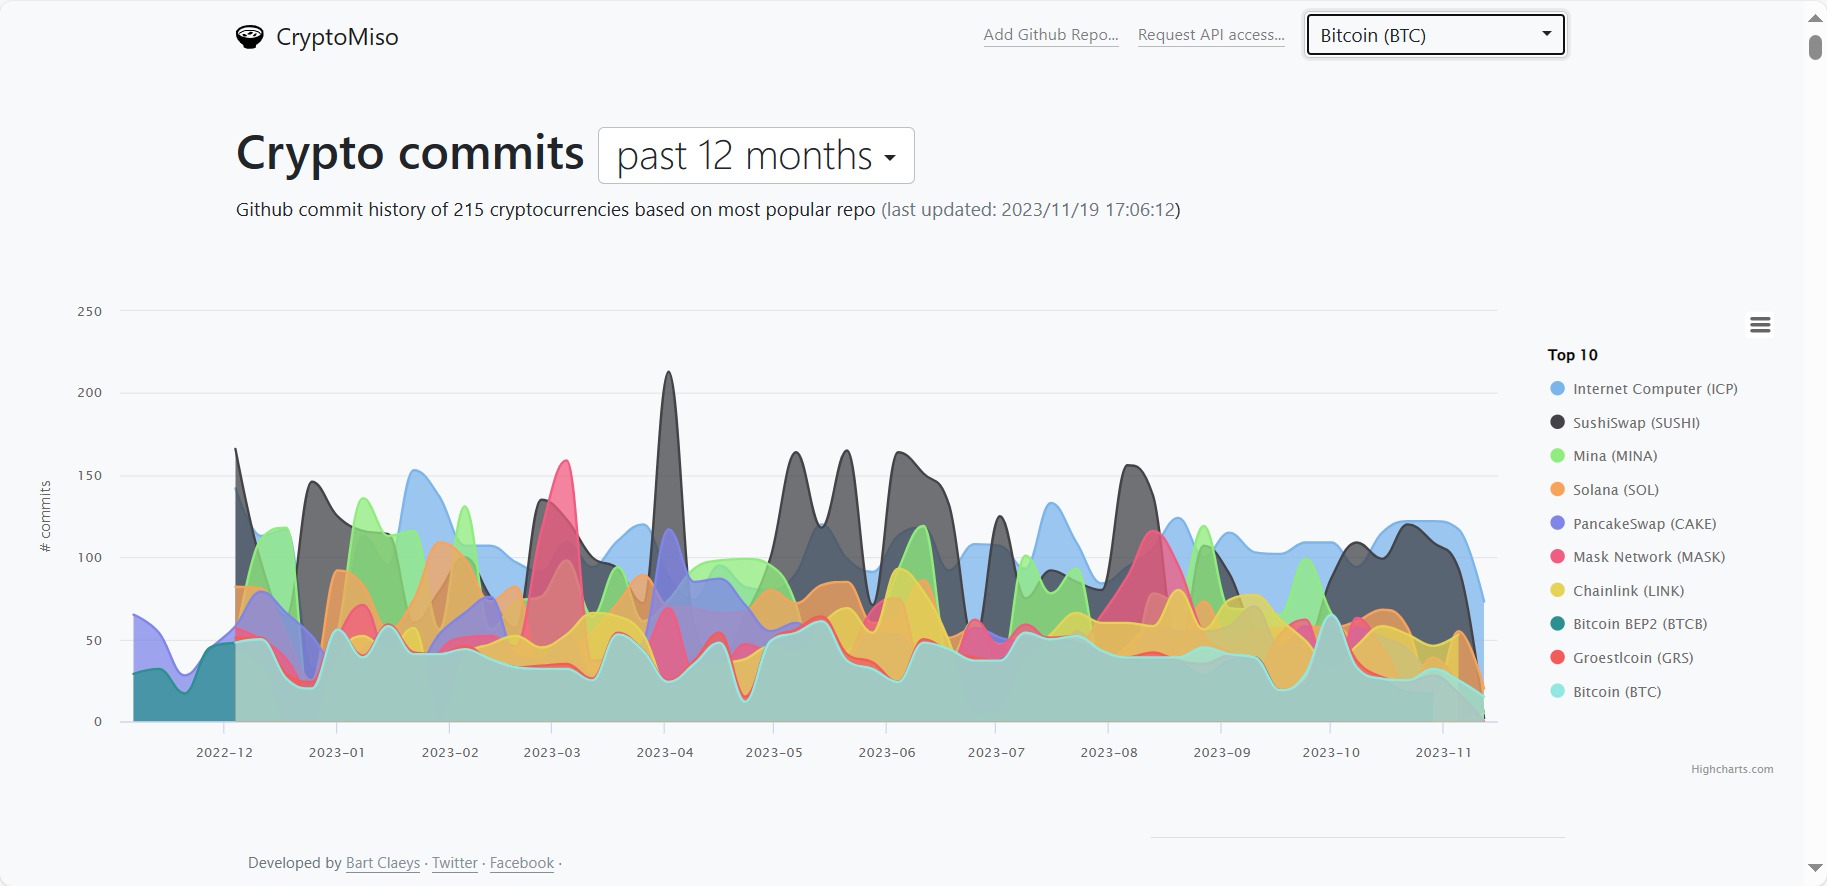The height and width of the screenshot is (886, 1827).
Task: Click the vertical scrollbar thumb
Action: [1815, 47]
